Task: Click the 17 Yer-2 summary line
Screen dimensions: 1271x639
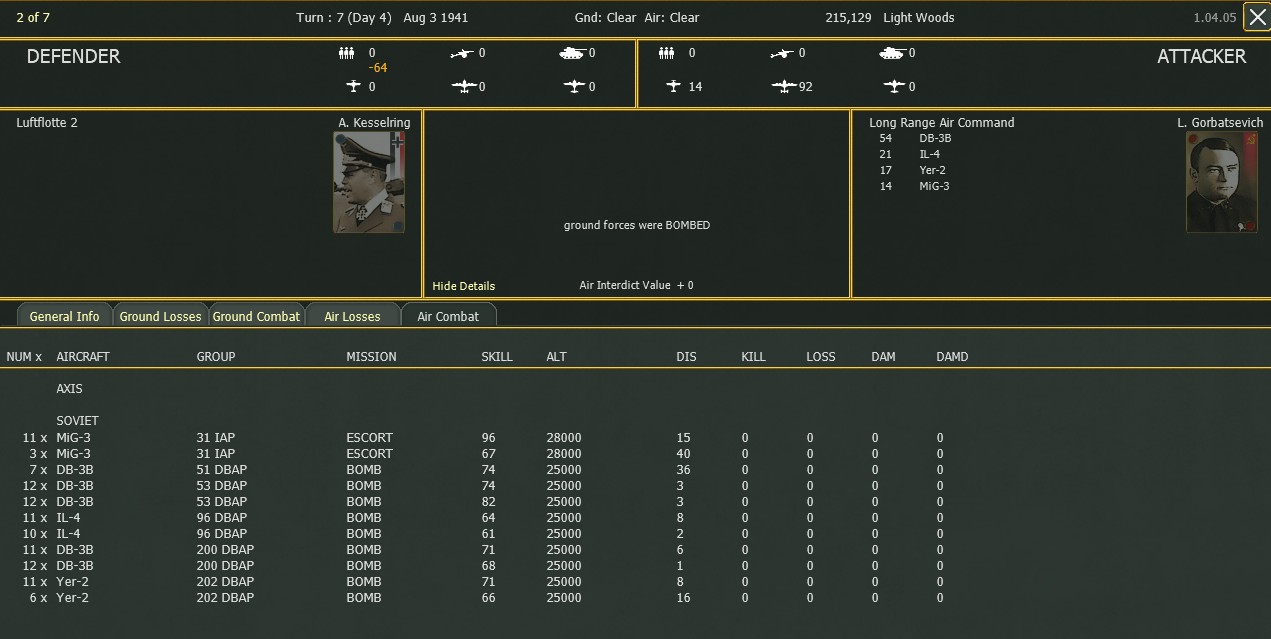Action: (912, 170)
